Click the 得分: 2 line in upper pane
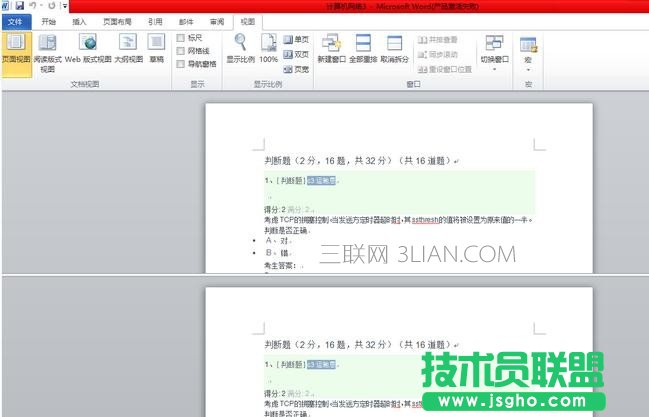This screenshot has height=417, width=649. pyautogui.click(x=288, y=210)
